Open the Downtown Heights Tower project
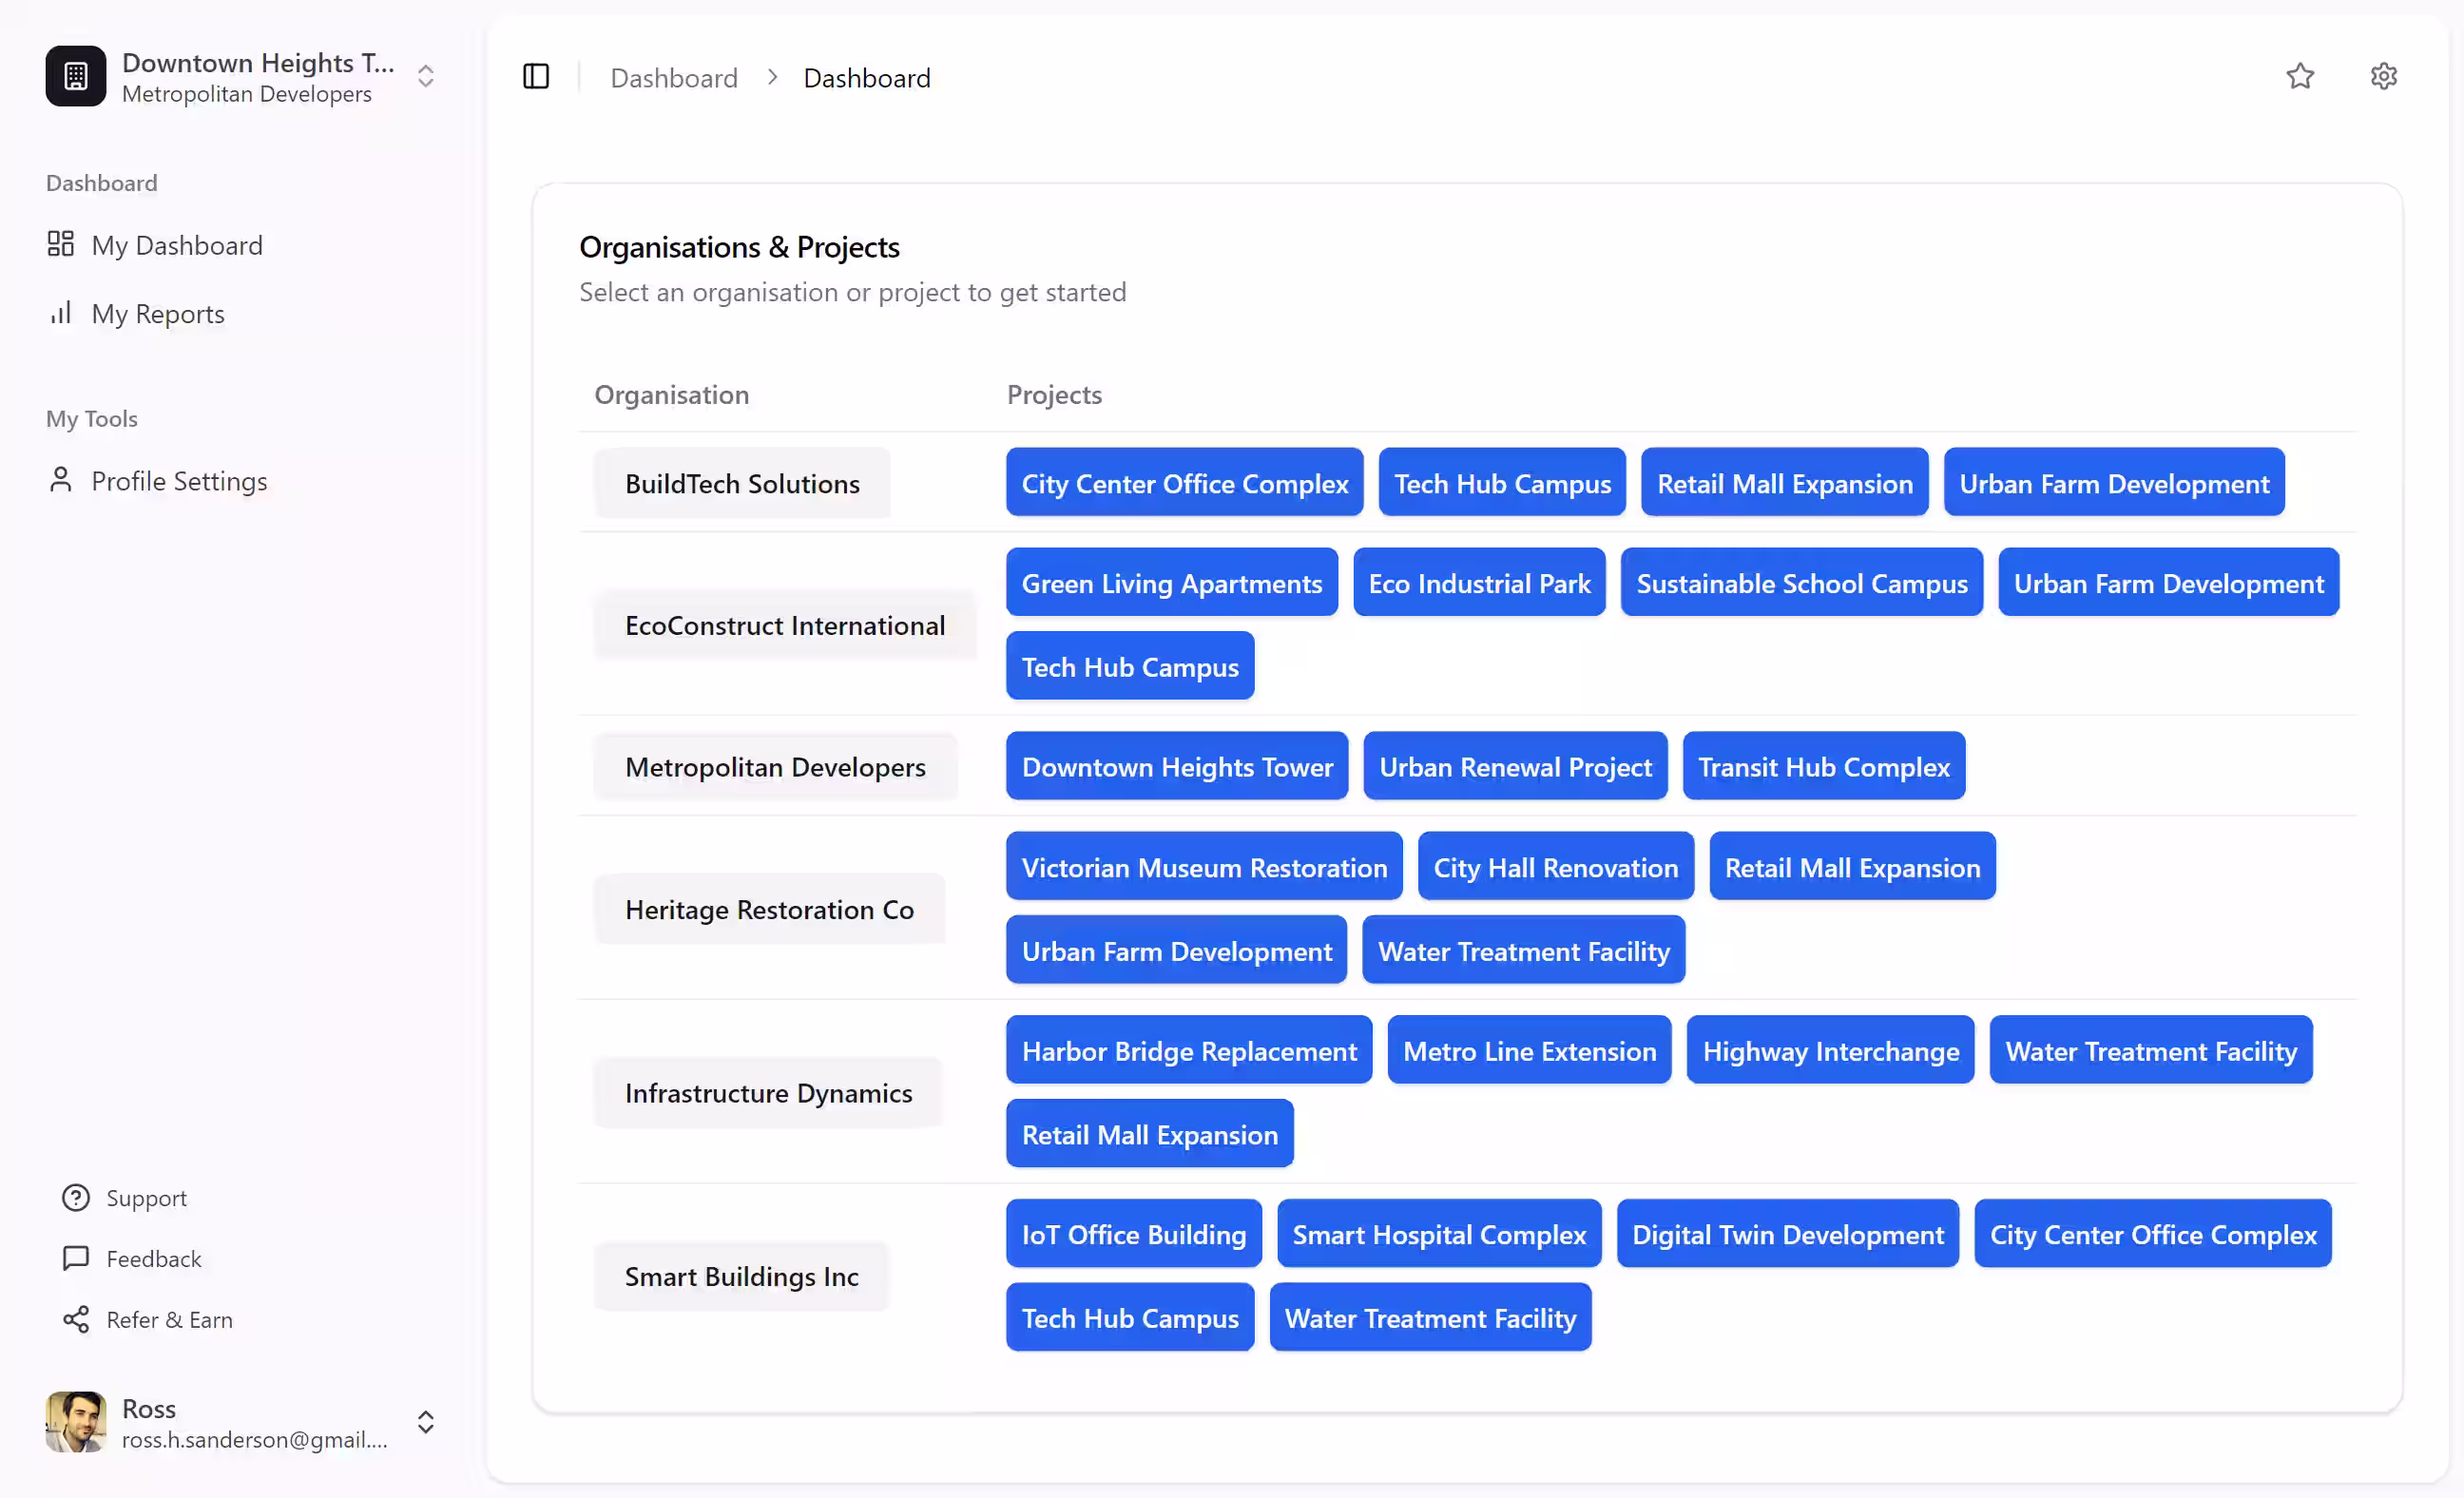Viewport: 2464px width, 1498px height. (1177, 766)
